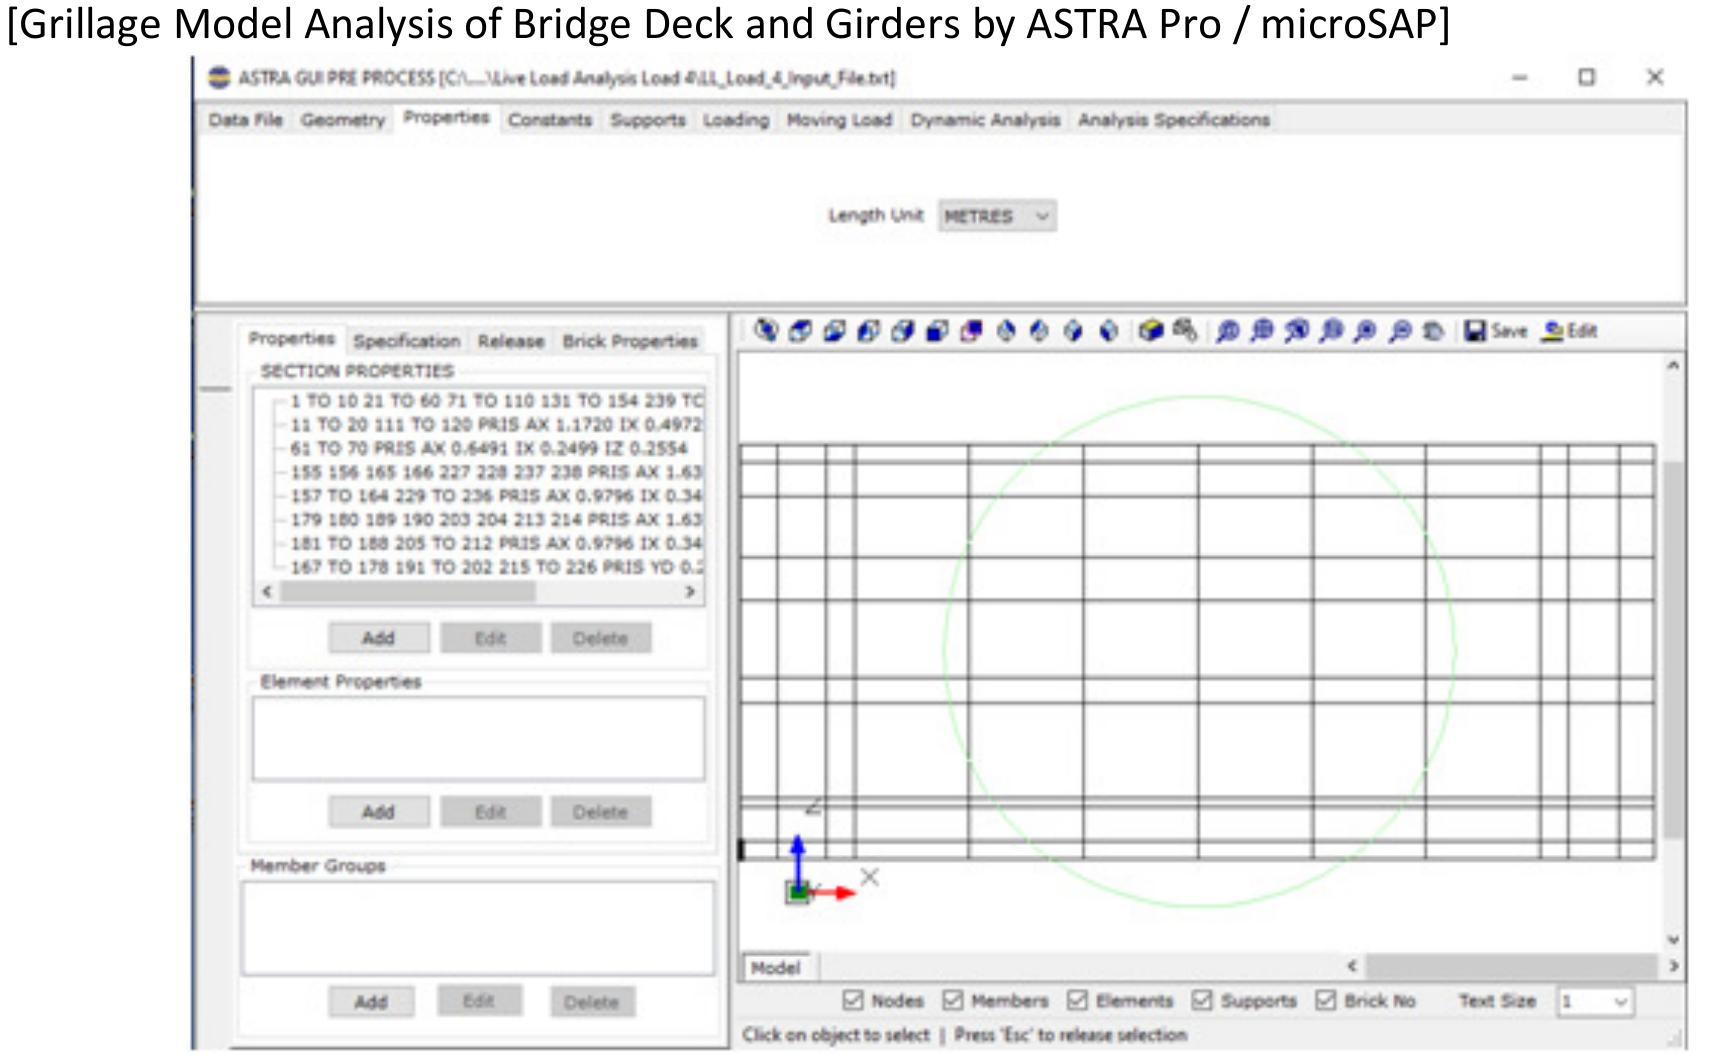Click Add under Member Groups
Screen dimensions: 1711x1058
(x=372, y=1001)
